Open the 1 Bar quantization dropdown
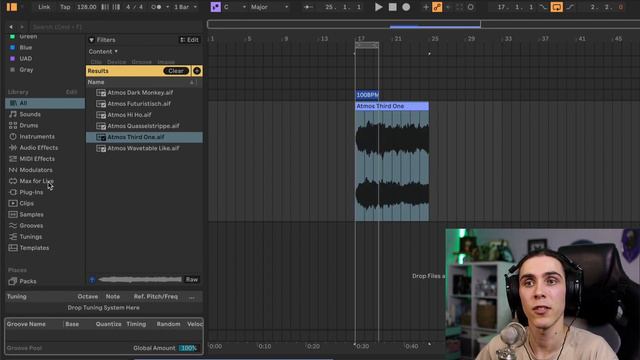 pos(185,7)
